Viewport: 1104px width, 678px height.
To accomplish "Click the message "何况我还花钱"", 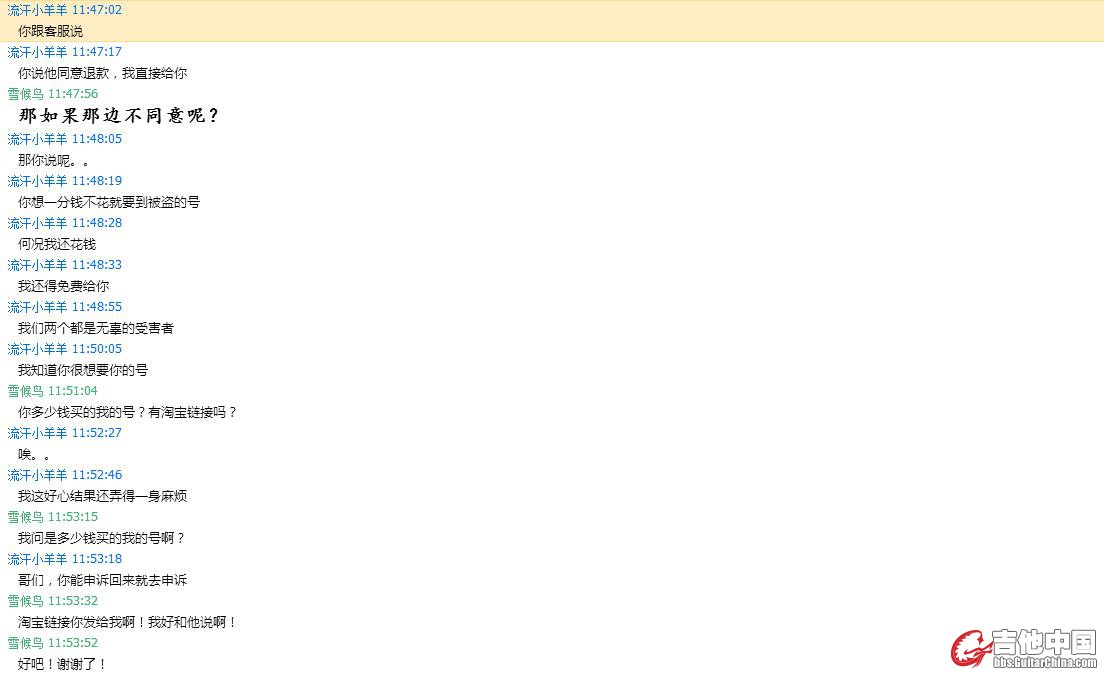I will point(56,244).
